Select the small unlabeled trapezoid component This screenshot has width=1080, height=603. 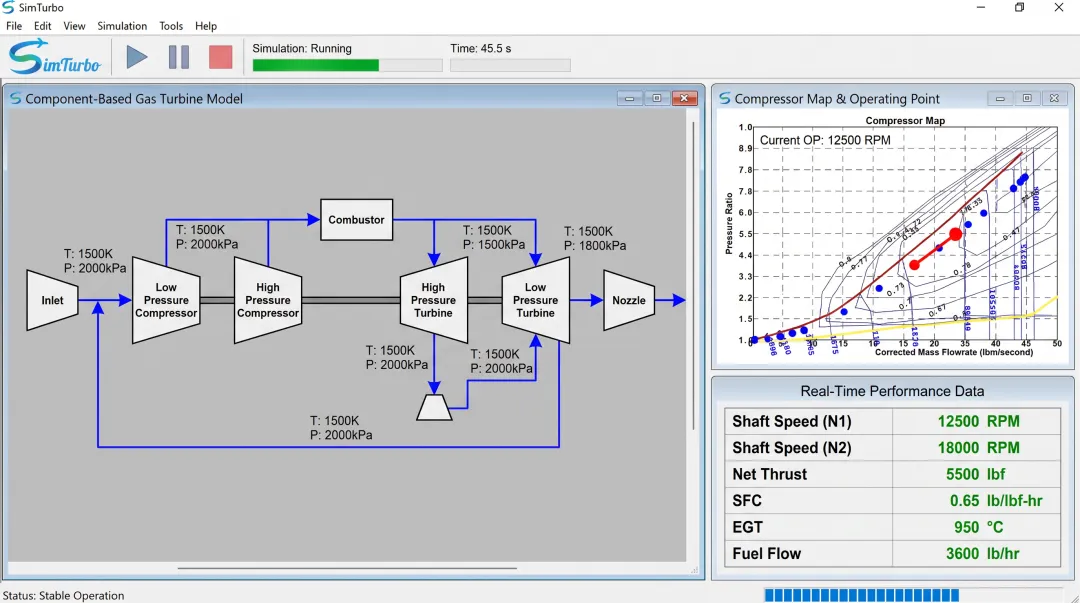(434, 407)
